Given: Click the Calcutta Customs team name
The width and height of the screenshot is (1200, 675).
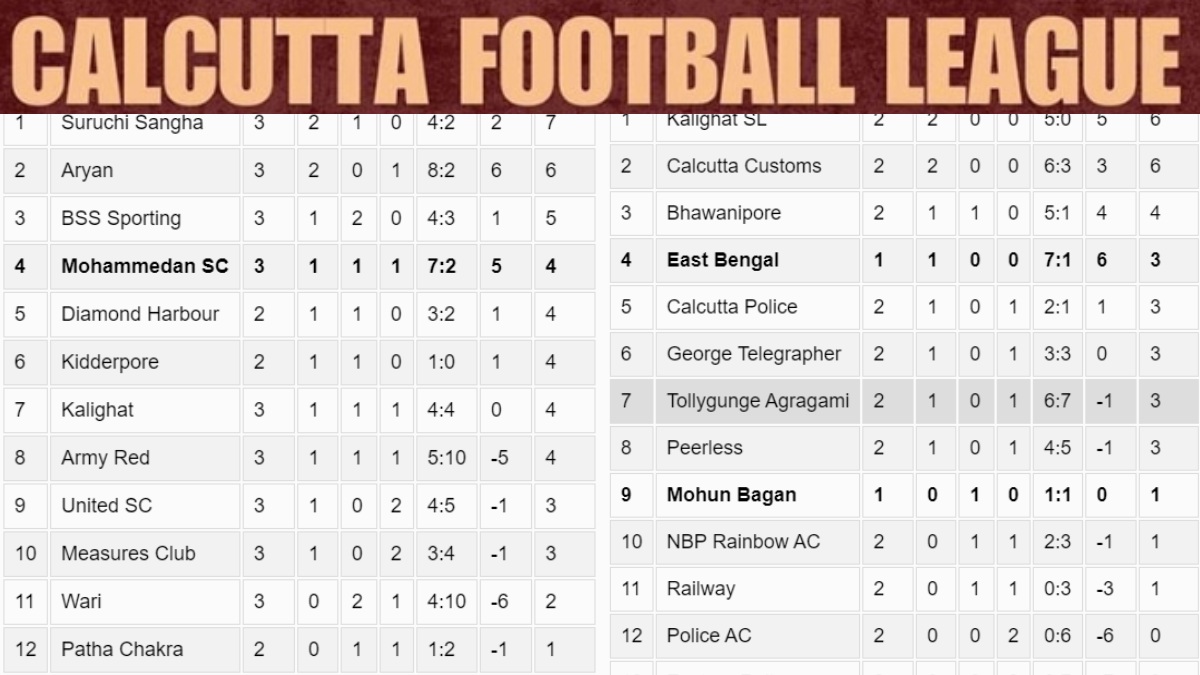Looking at the screenshot, I should (x=744, y=166).
